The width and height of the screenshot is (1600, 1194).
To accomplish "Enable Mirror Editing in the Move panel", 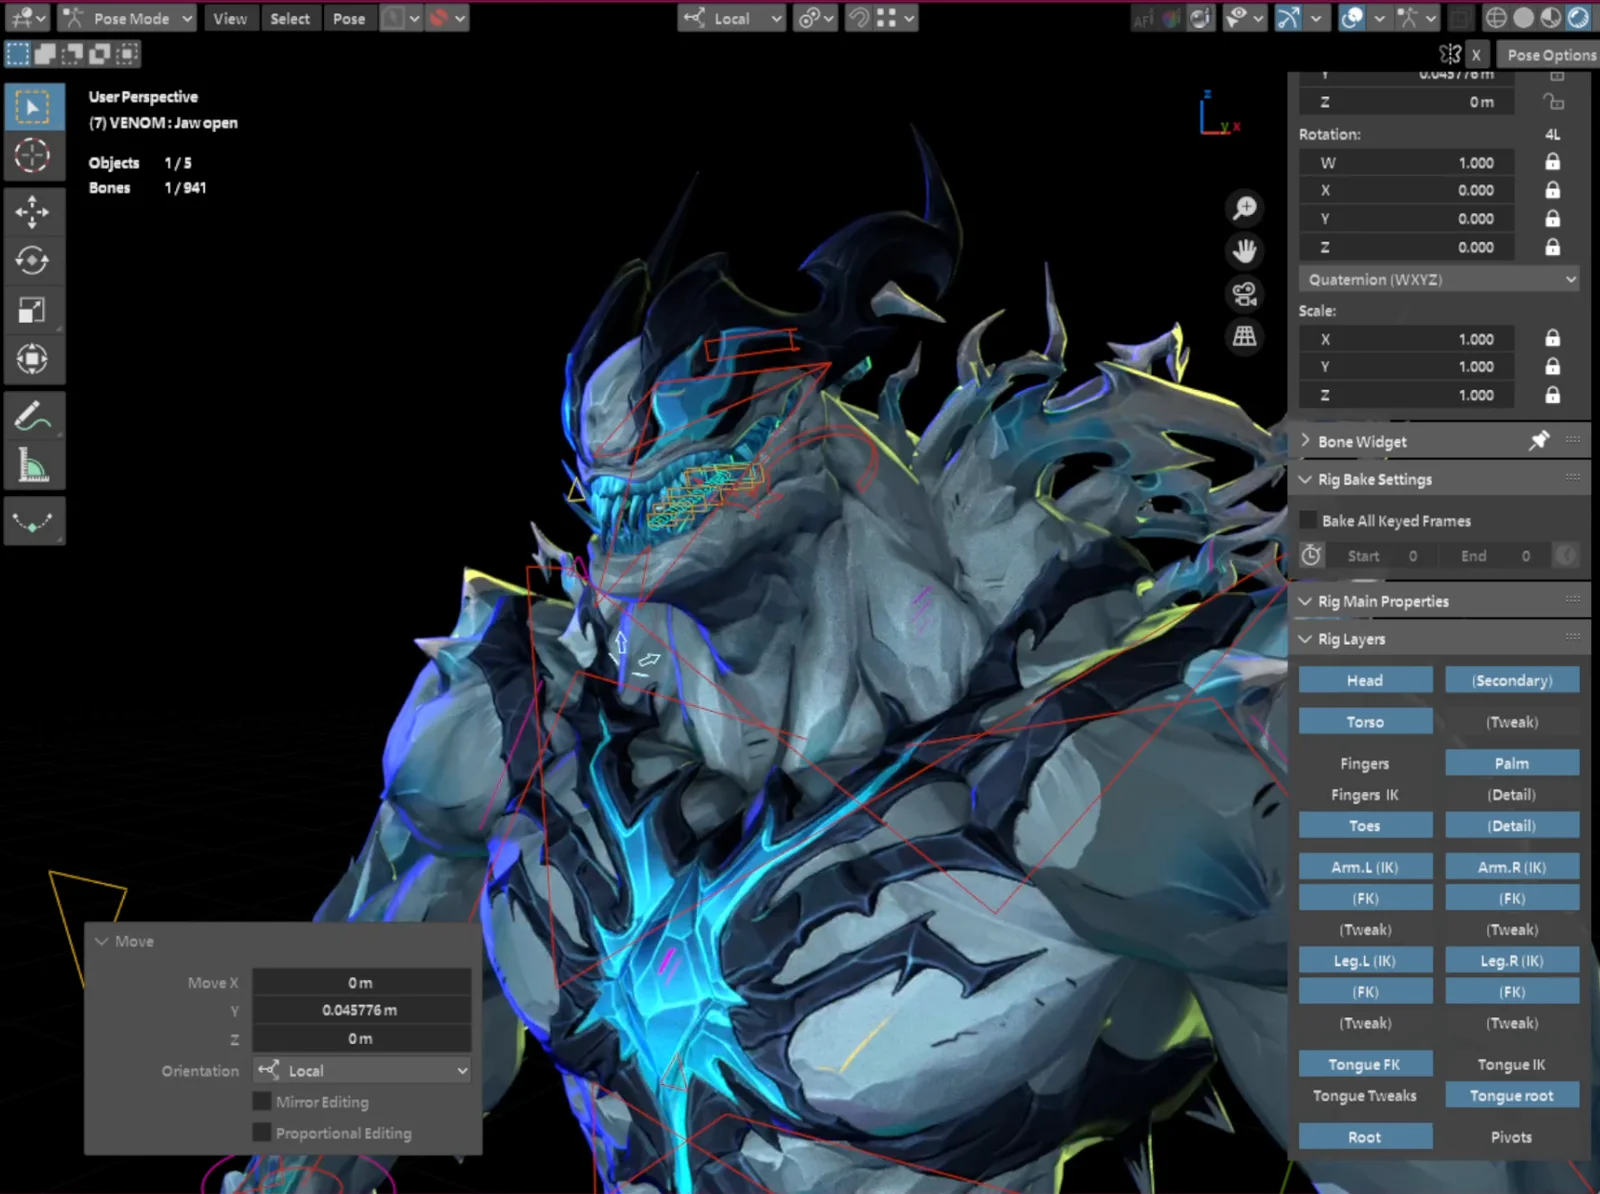I will (262, 1101).
